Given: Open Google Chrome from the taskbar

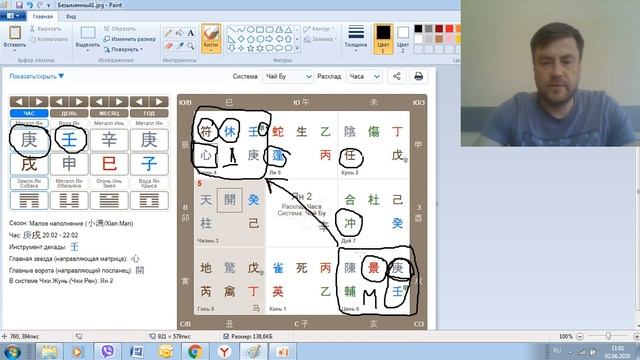Looking at the screenshot, I should point(195,351).
